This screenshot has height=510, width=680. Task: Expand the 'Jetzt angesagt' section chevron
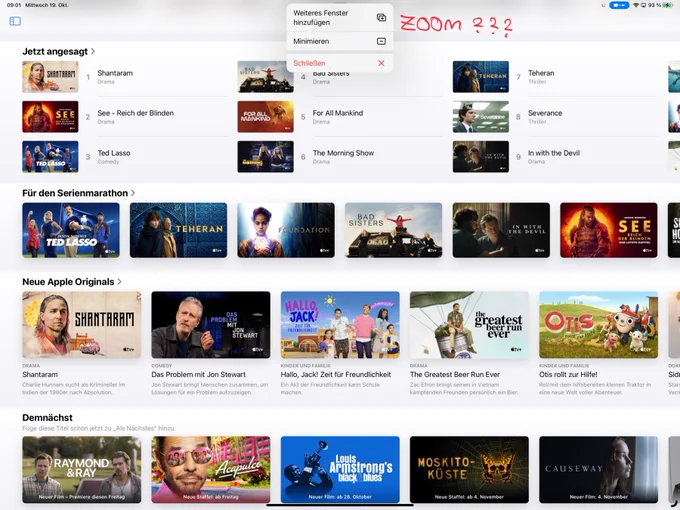[93, 51]
